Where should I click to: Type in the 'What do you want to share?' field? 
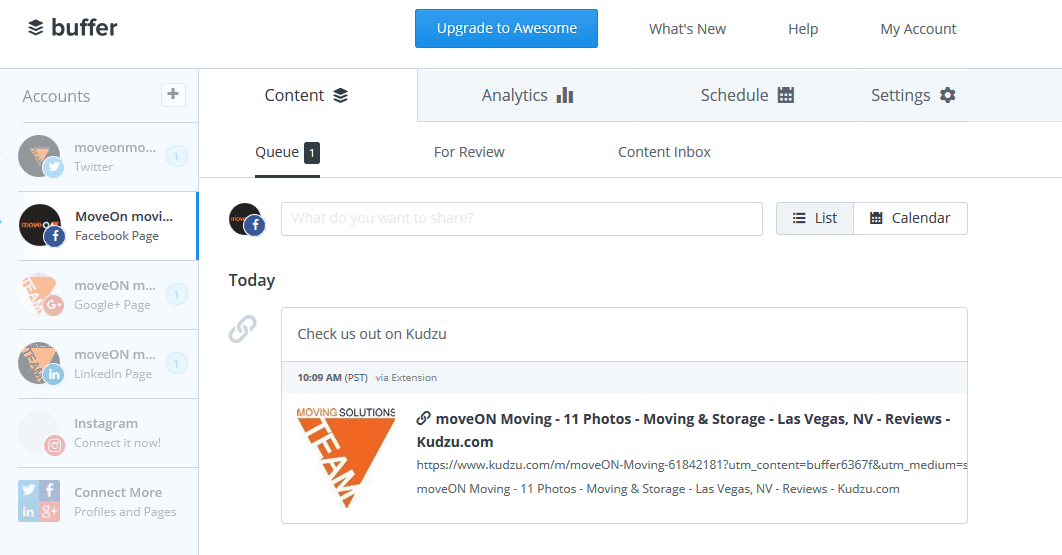coord(521,218)
